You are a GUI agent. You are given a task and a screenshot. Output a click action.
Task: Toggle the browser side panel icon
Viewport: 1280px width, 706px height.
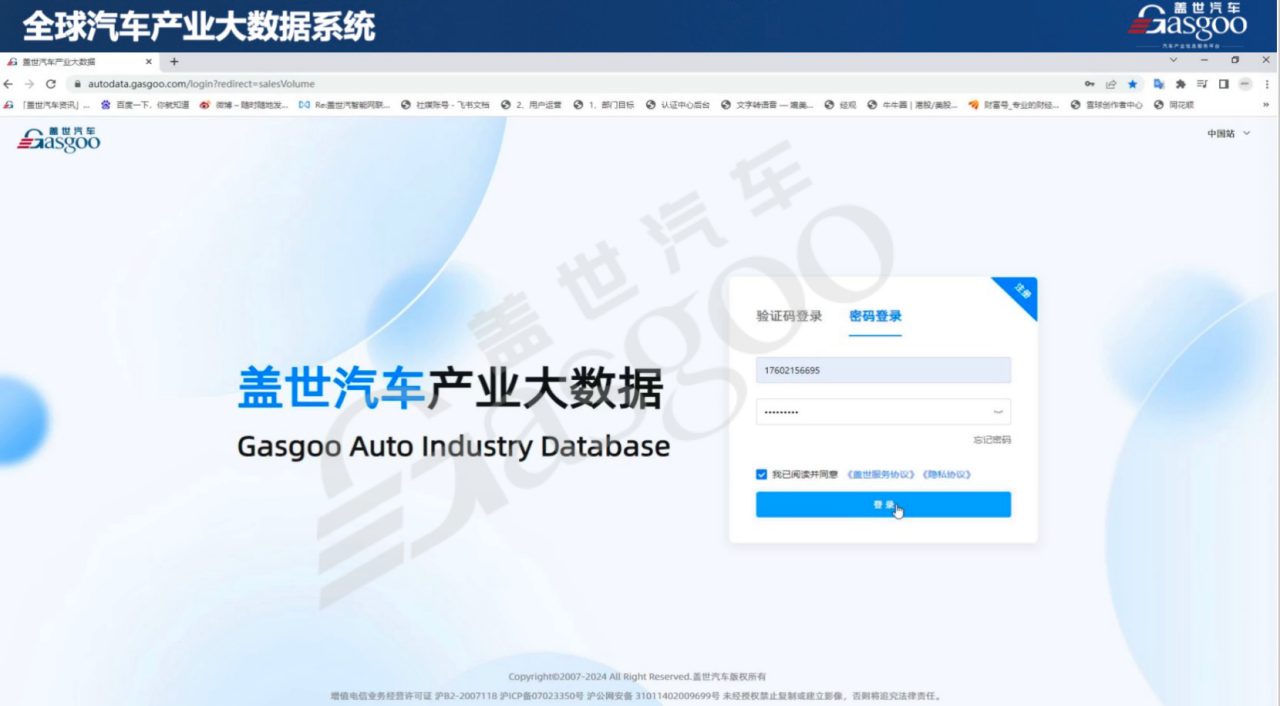1223,84
